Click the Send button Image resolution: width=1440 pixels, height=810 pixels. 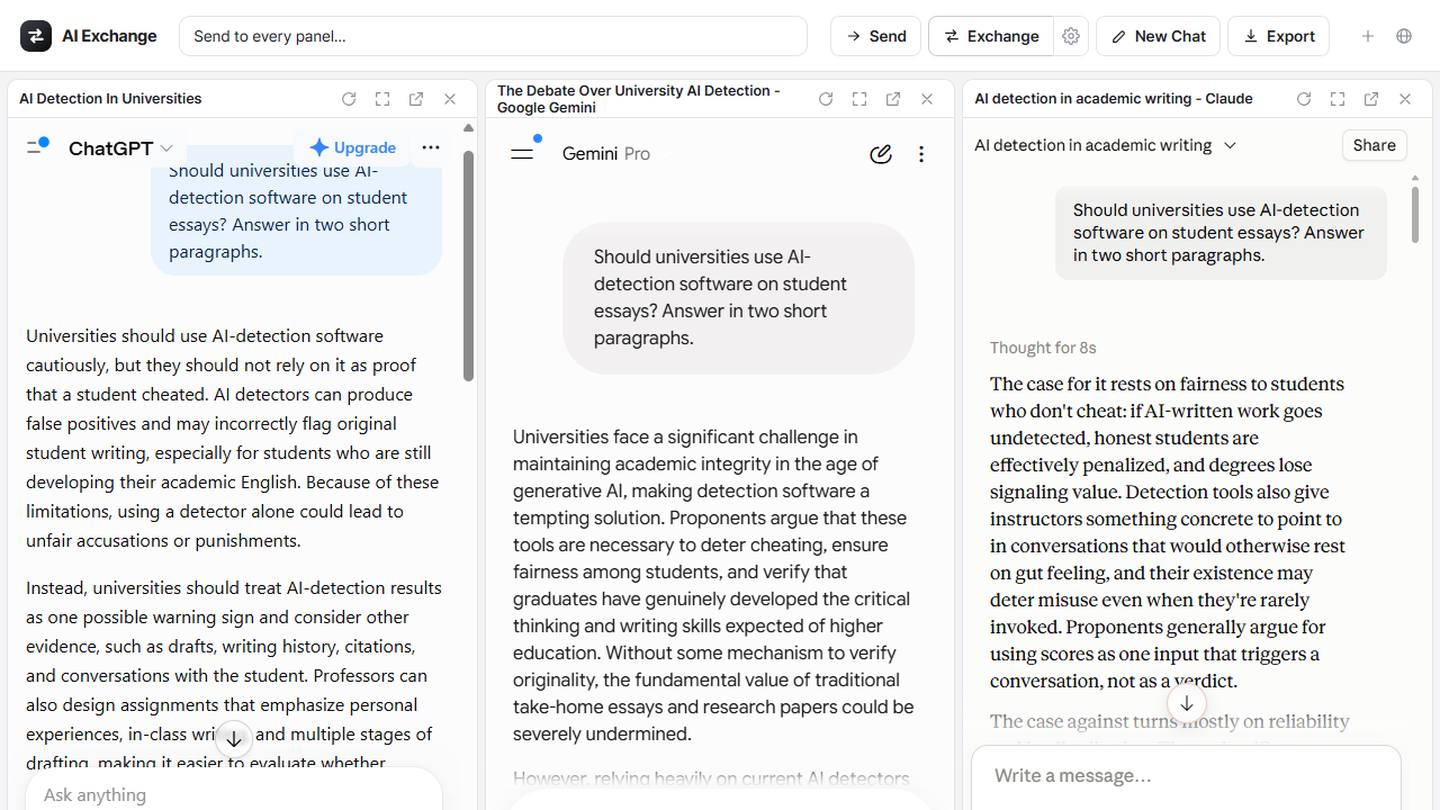[x=876, y=36]
